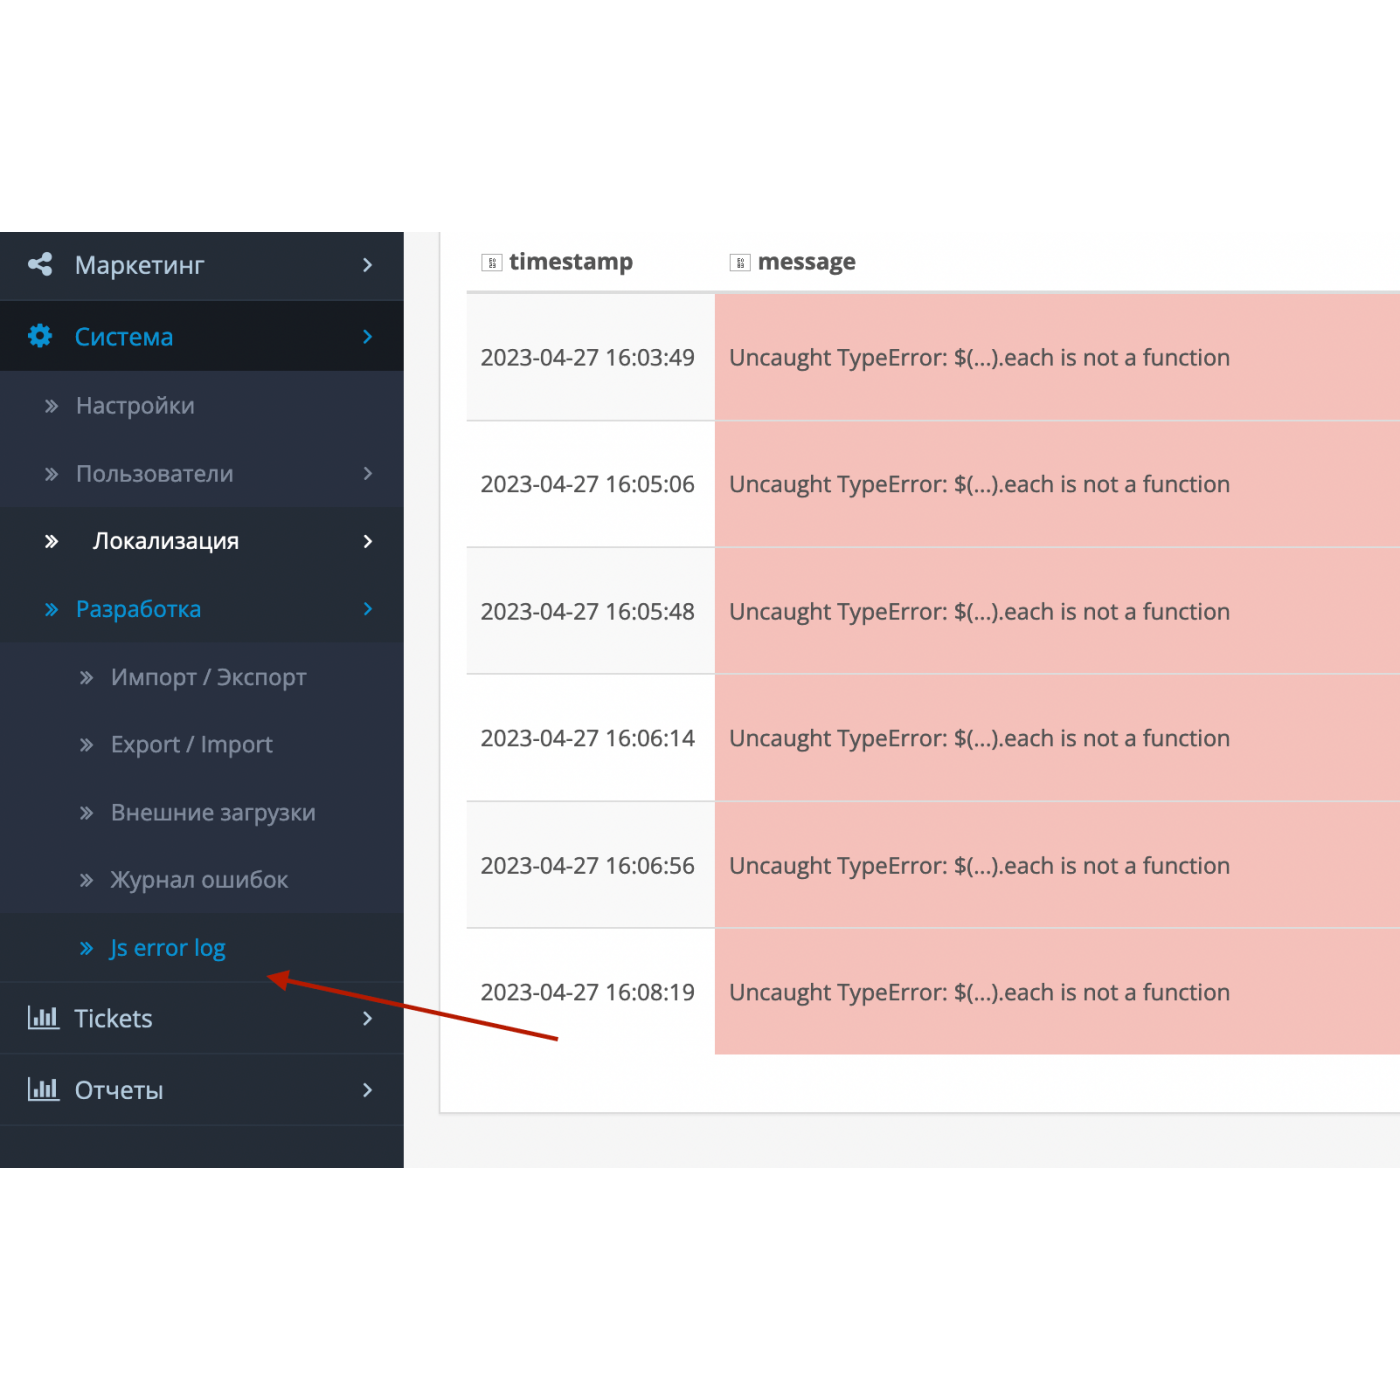
Task: Expand Локализация submenu chevron
Action: pyautogui.click(x=367, y=541)
